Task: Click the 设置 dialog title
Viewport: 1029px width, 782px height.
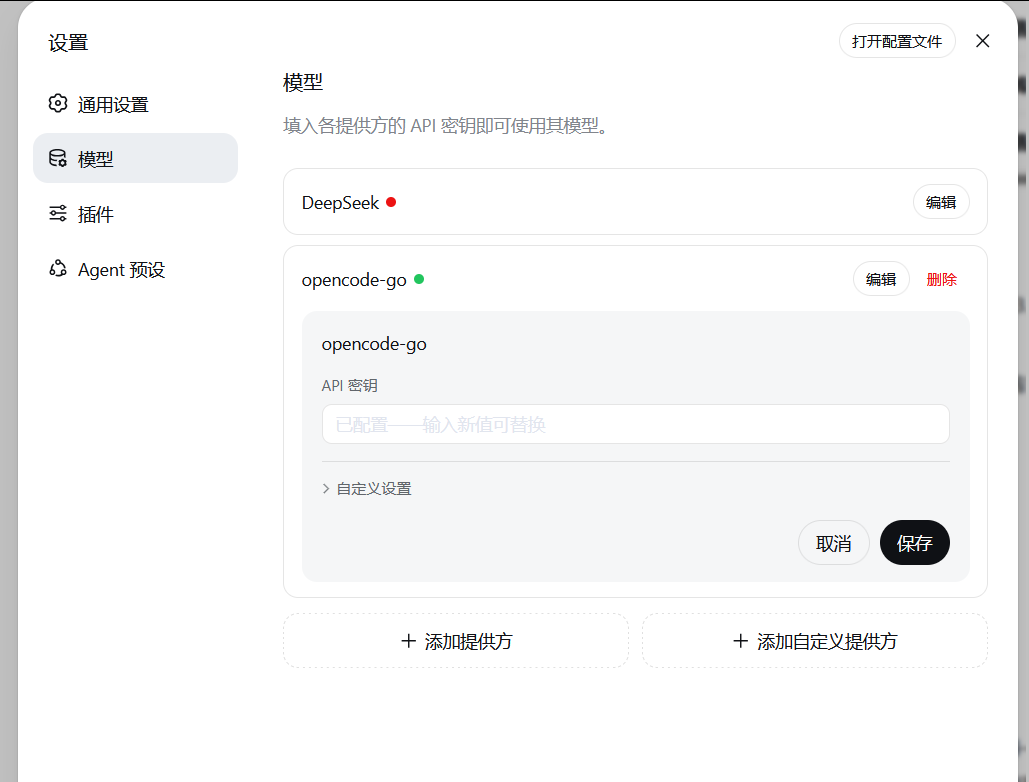Action: 68,43
